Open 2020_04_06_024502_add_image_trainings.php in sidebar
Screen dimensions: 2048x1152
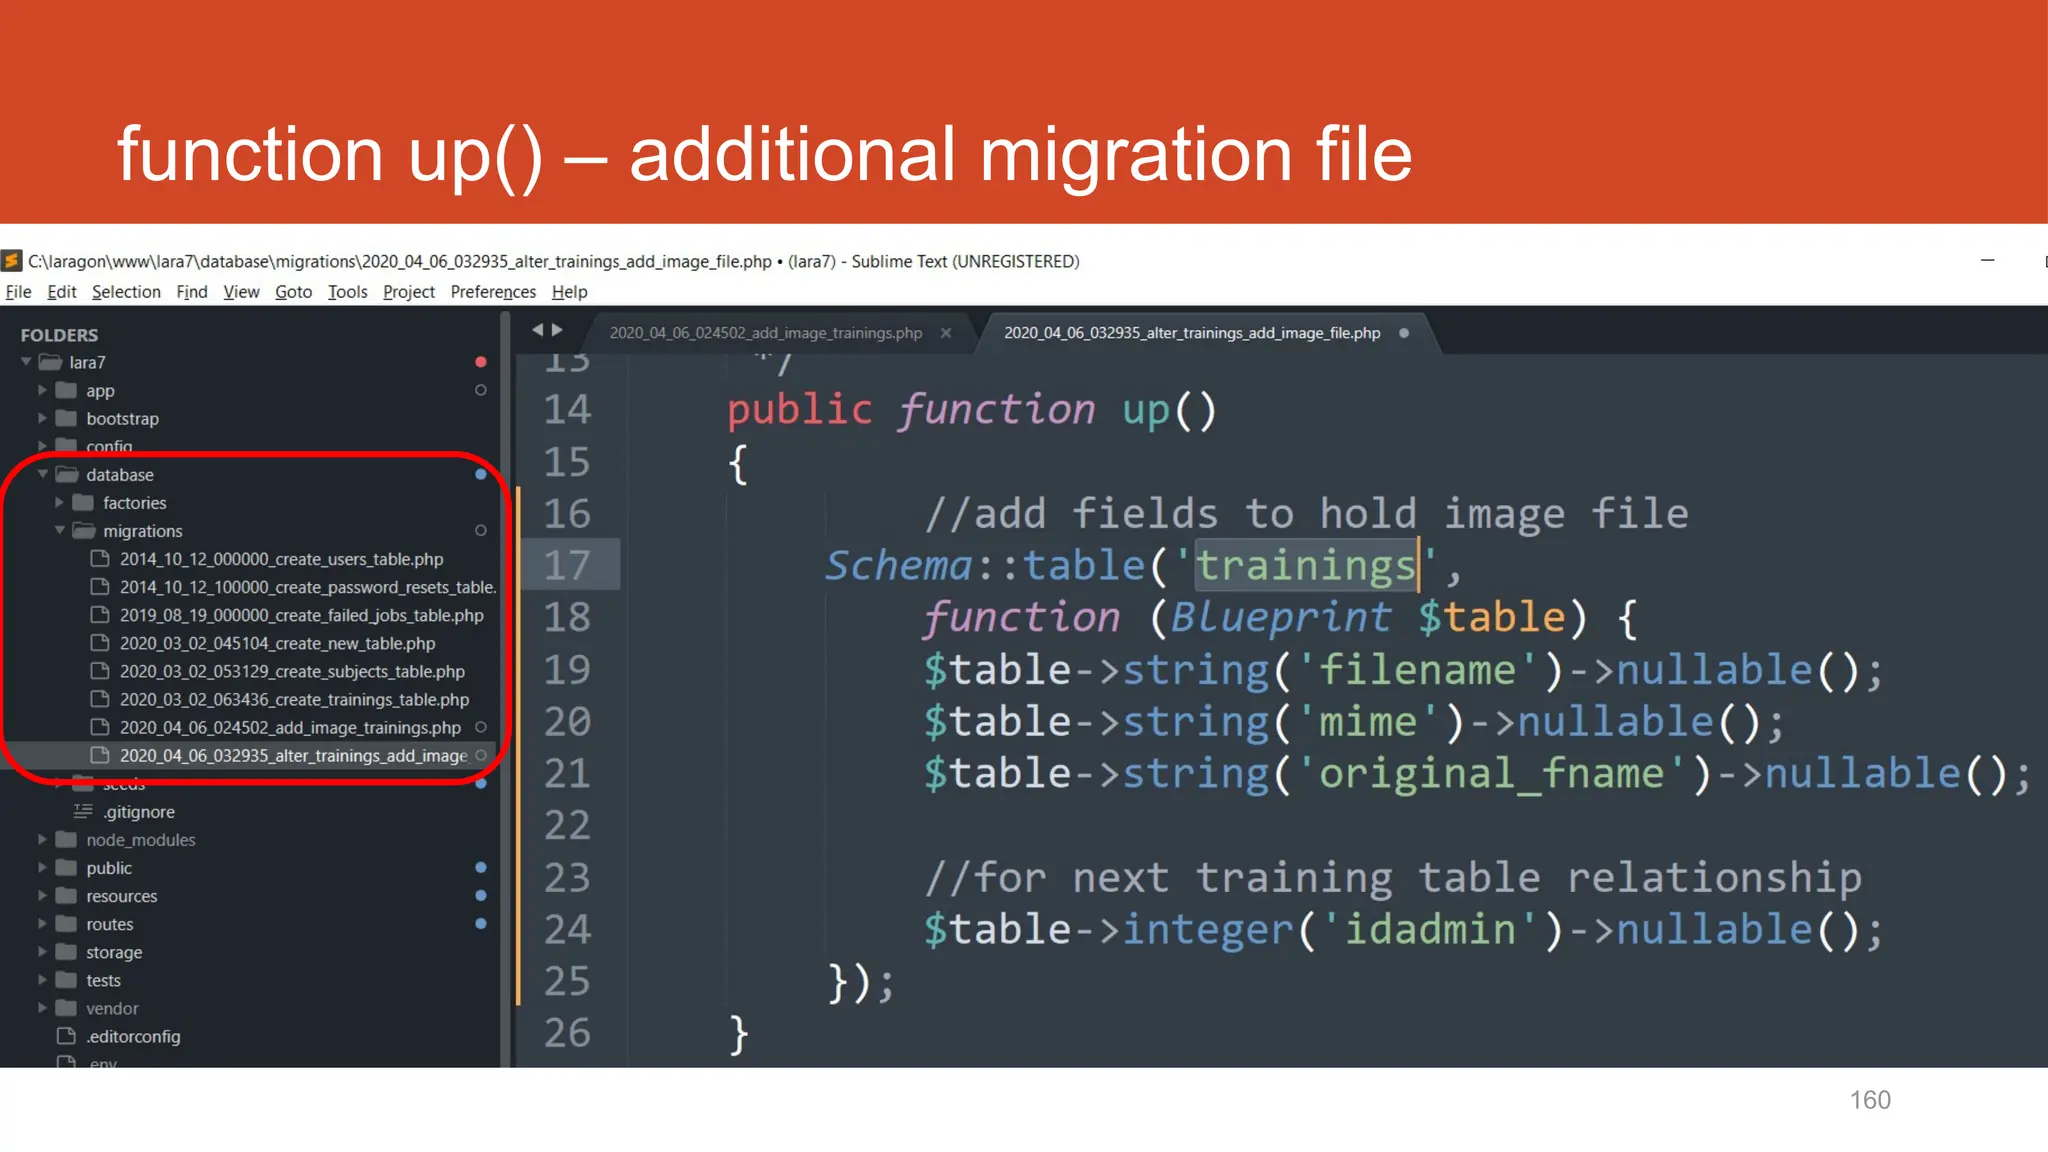(290, 727)
